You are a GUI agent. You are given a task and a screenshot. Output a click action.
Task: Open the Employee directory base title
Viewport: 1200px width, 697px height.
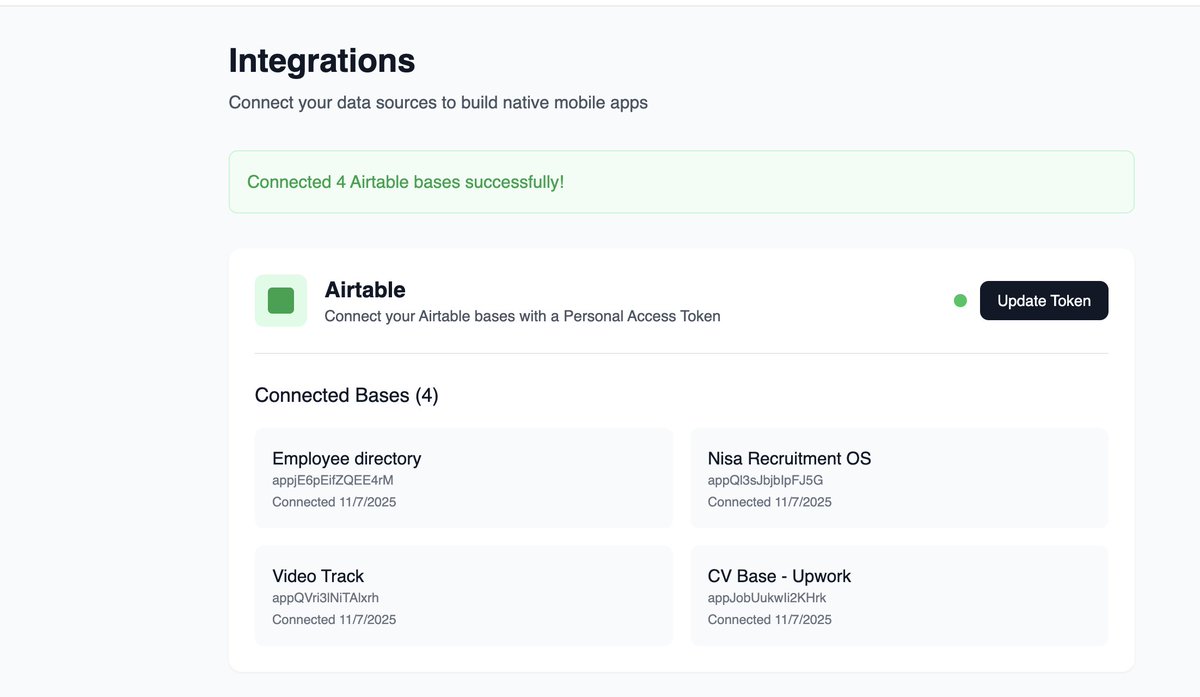(346, 459)
